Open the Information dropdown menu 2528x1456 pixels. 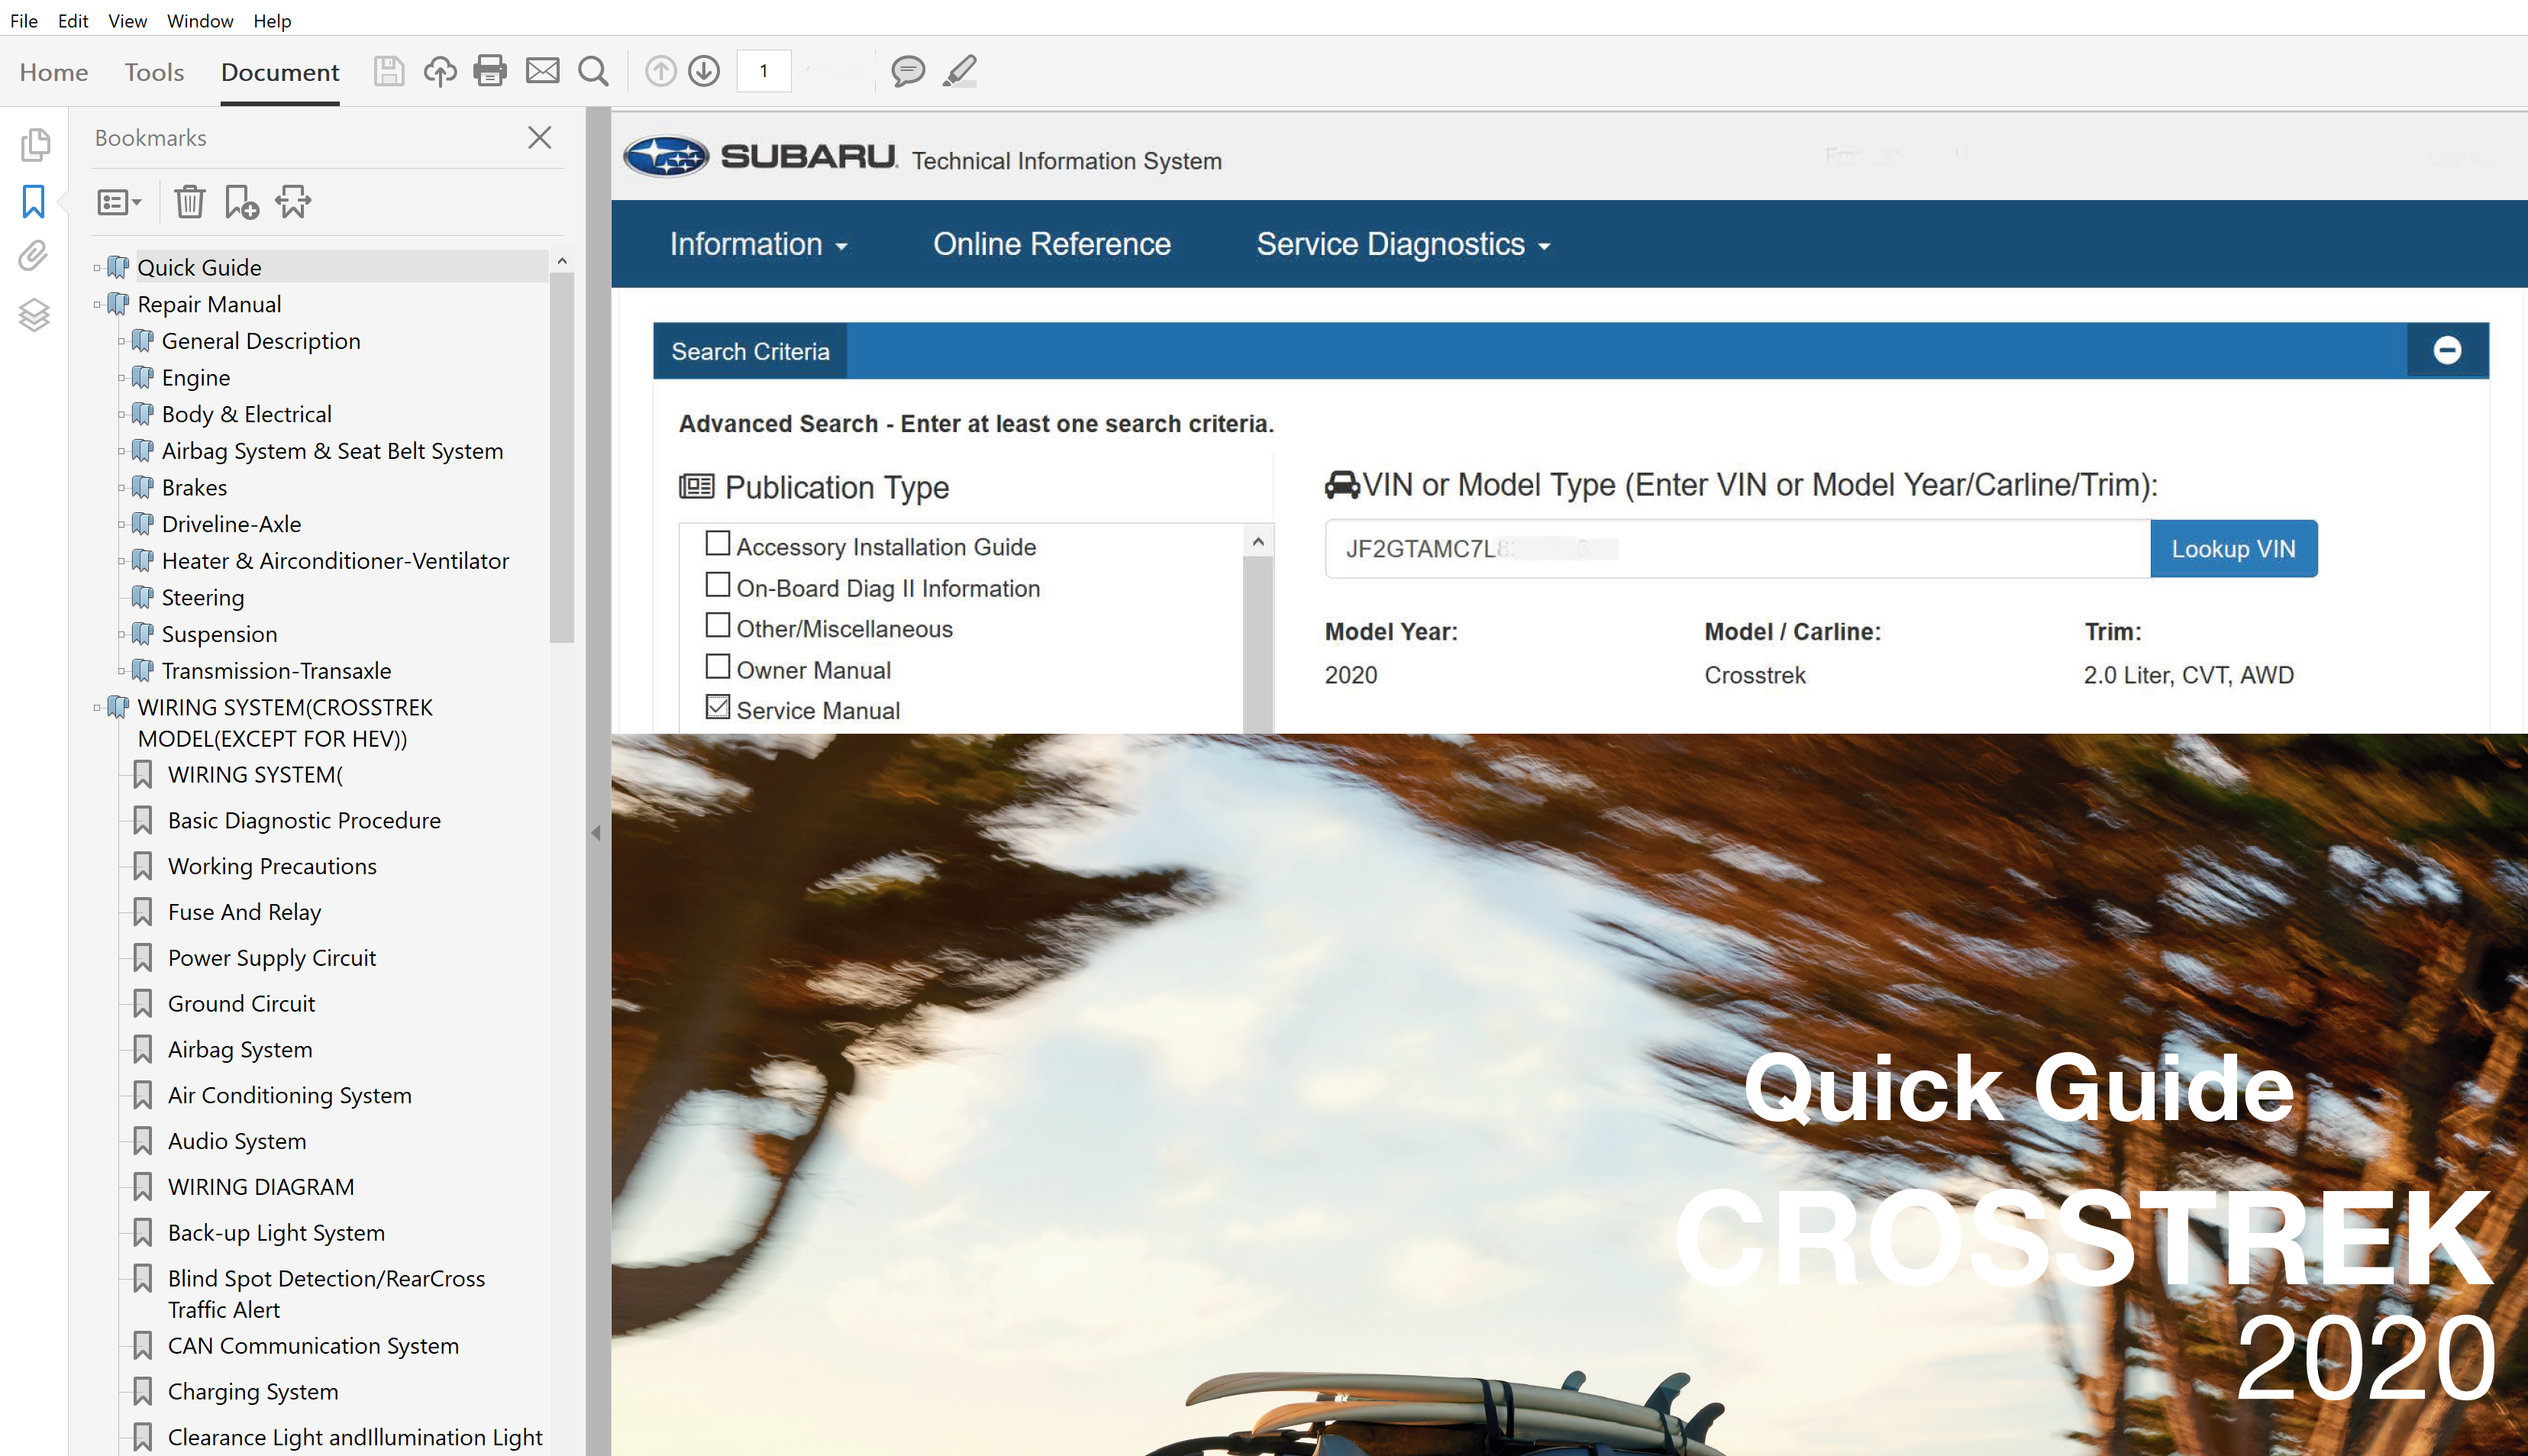coord(758,244)
